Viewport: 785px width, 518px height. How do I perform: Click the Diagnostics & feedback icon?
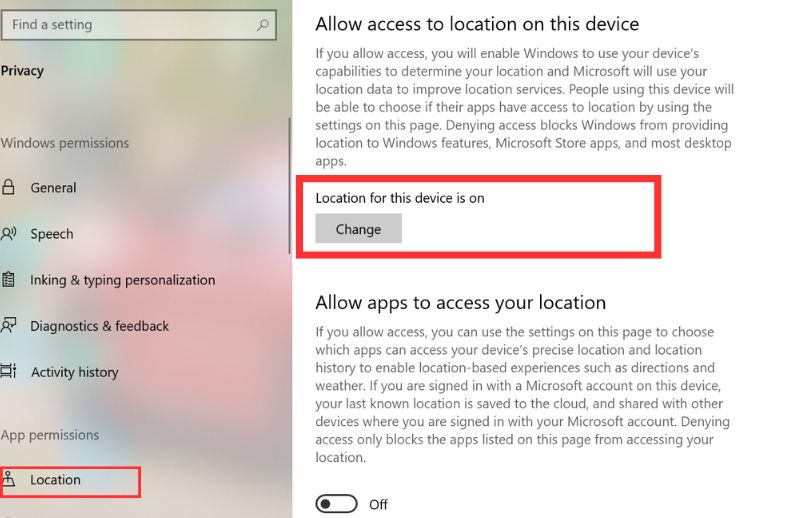point(9,326)
